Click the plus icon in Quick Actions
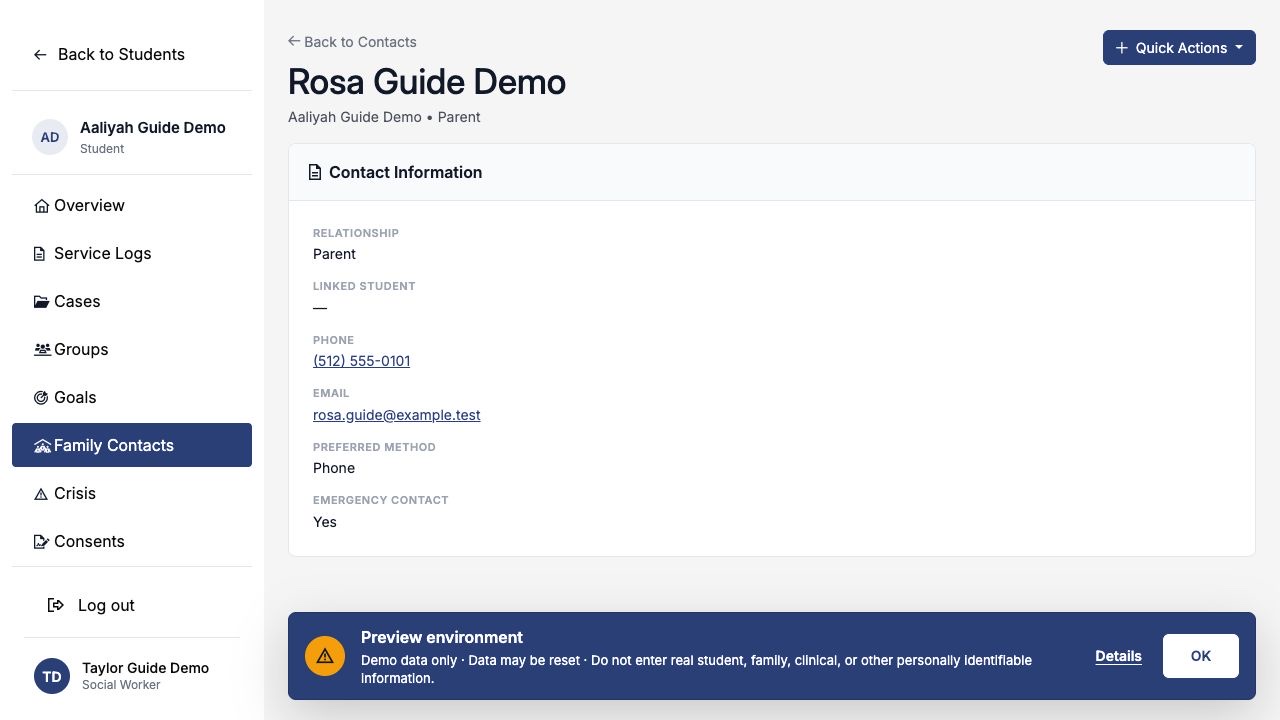Screen dimensions: 1280x720 pos(1122,48)
